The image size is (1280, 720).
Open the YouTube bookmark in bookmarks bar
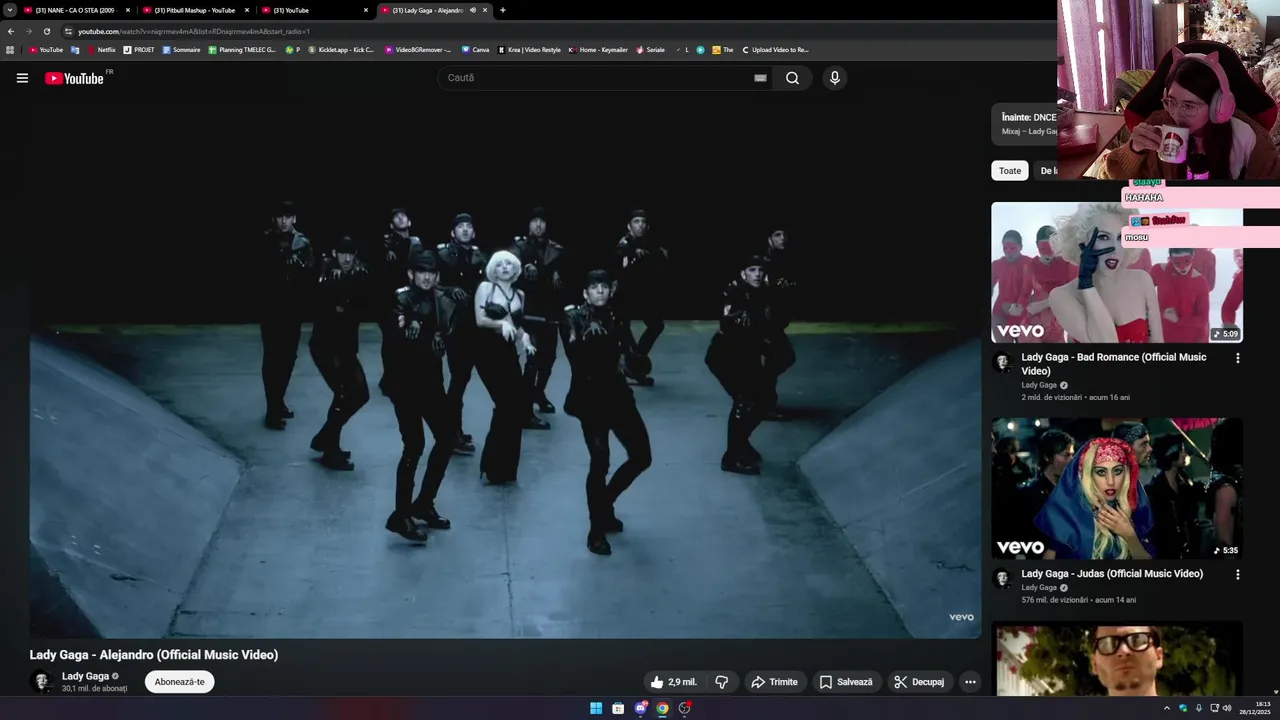pyautogui.click(x=46, y=49)
